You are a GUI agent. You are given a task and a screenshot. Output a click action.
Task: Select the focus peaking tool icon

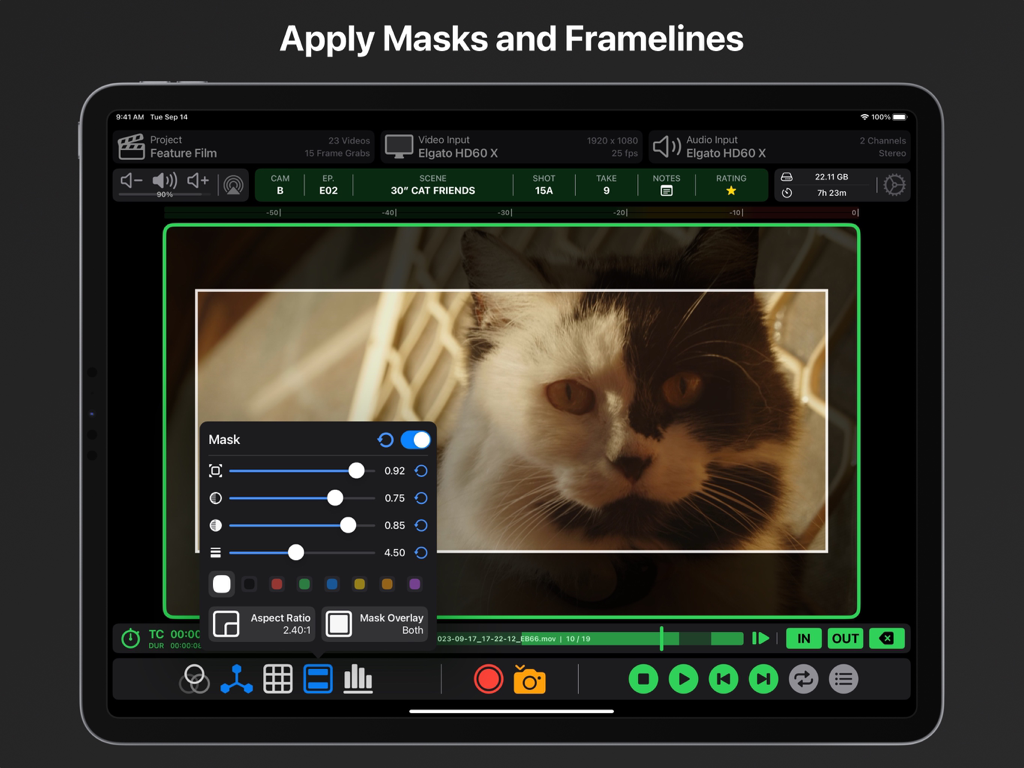tap(237, 679)
